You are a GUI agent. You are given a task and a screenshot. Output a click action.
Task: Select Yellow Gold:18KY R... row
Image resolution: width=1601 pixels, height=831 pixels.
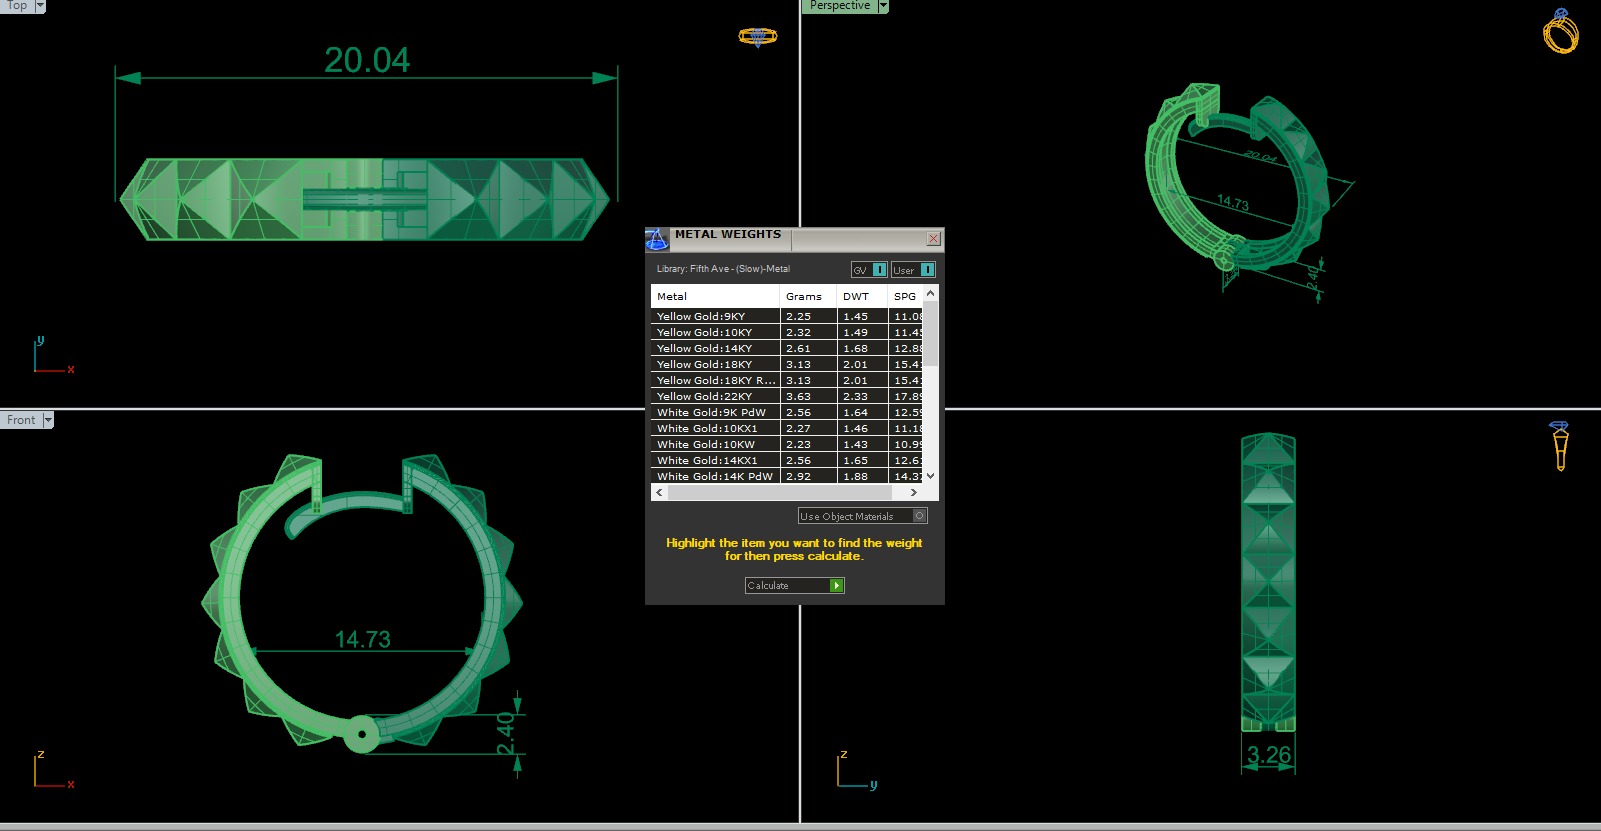click(787, 380)
